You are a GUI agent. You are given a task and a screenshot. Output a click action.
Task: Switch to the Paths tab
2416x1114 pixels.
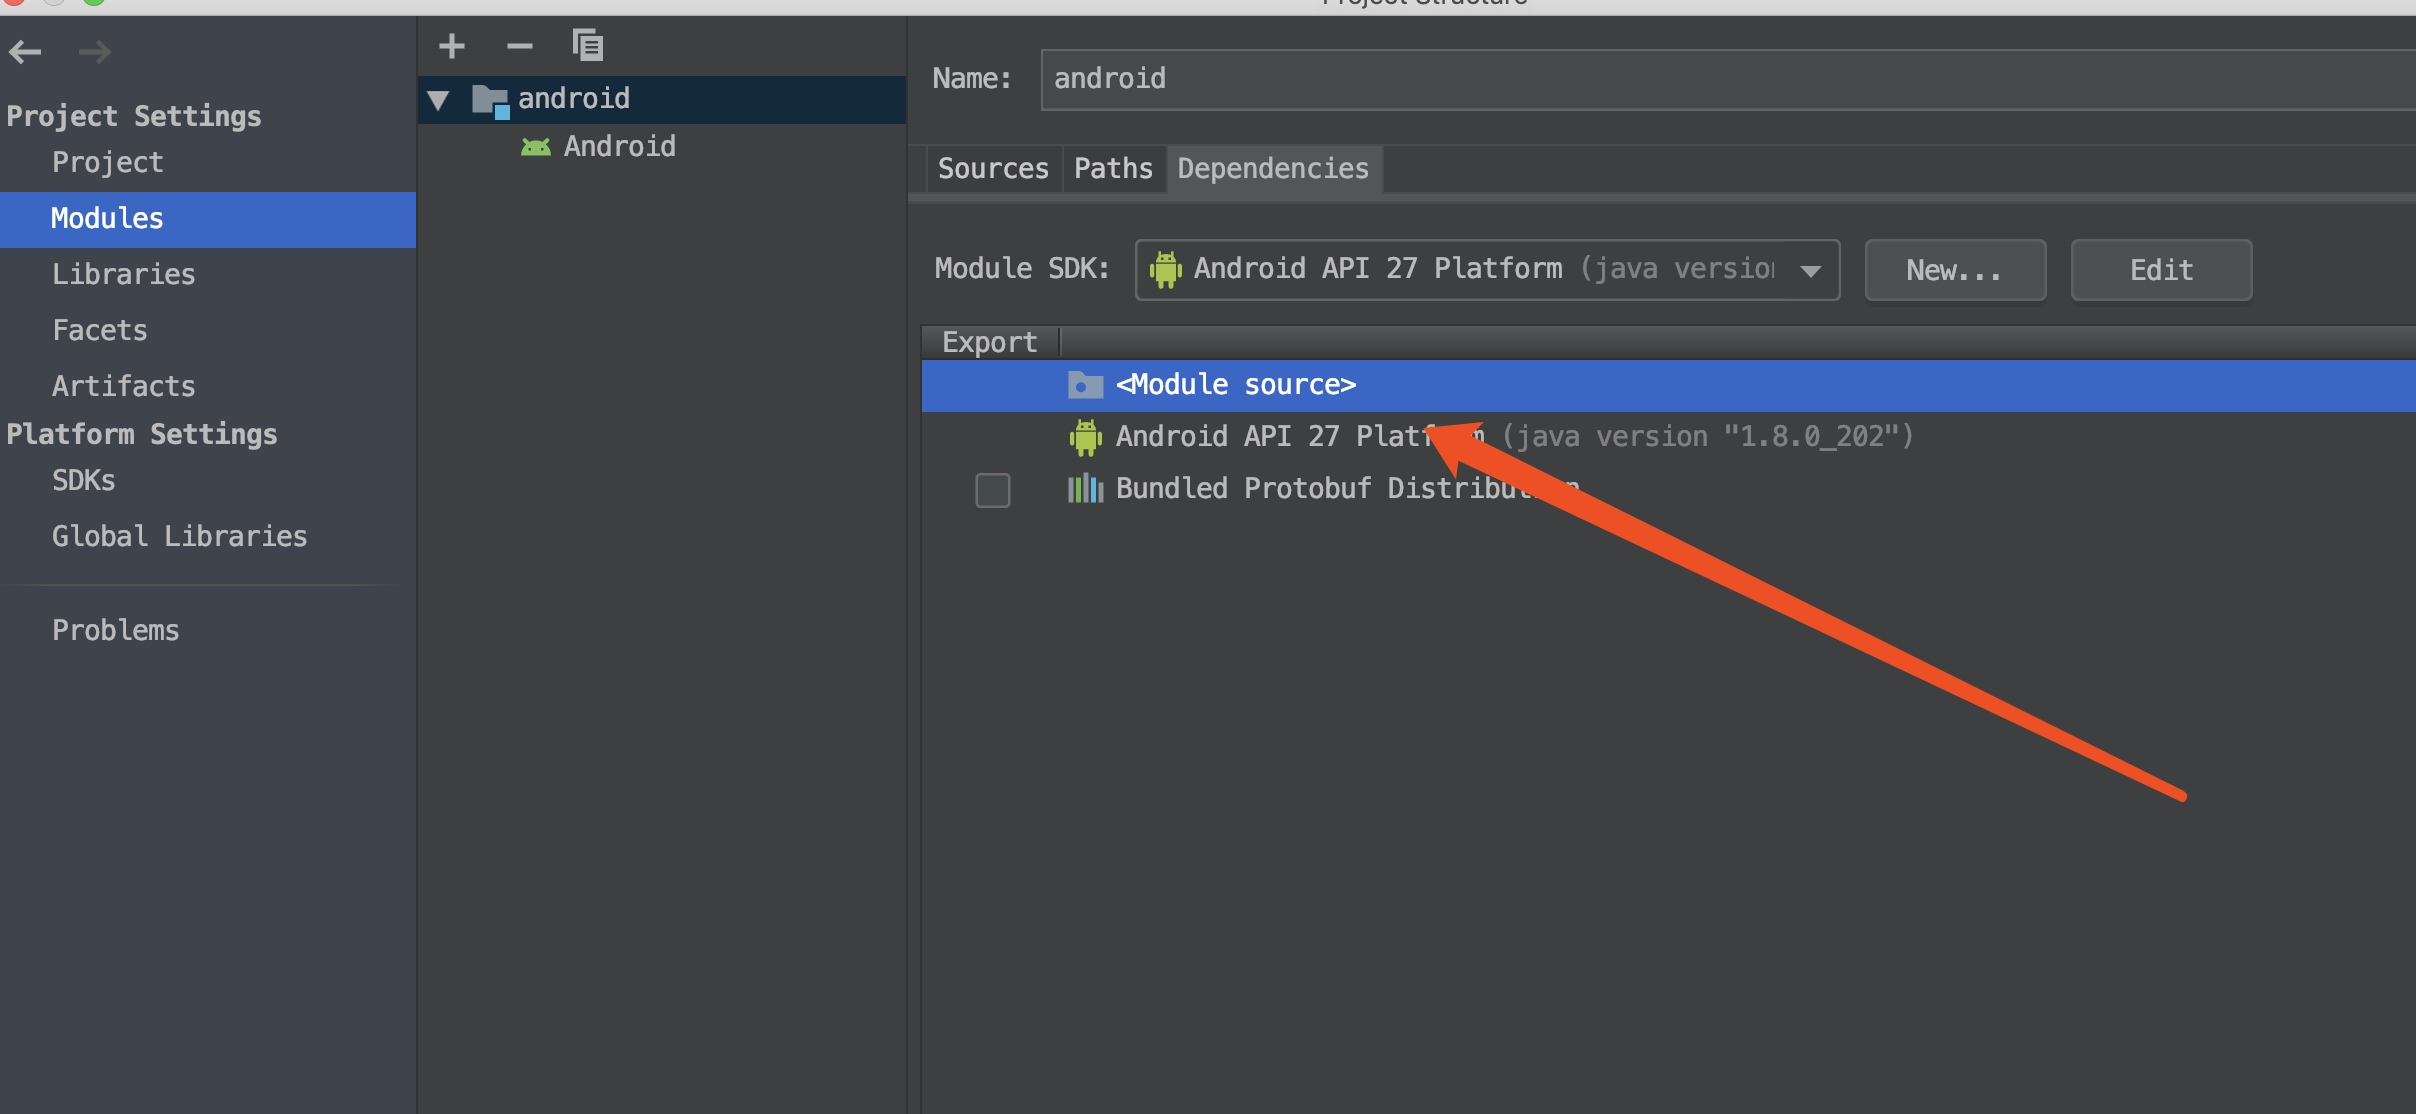pos(1113,168)
